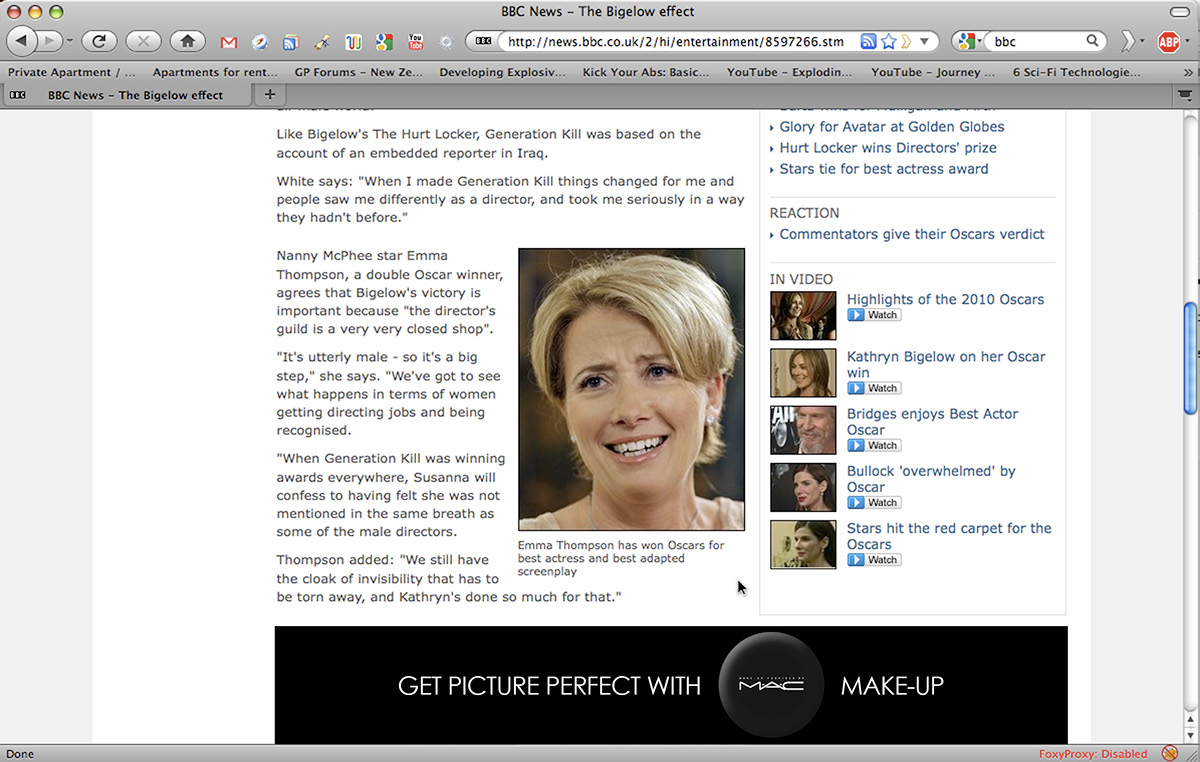
Task: Open the YouTube - Journey bookmark
Action: click(x=933, y=72)
